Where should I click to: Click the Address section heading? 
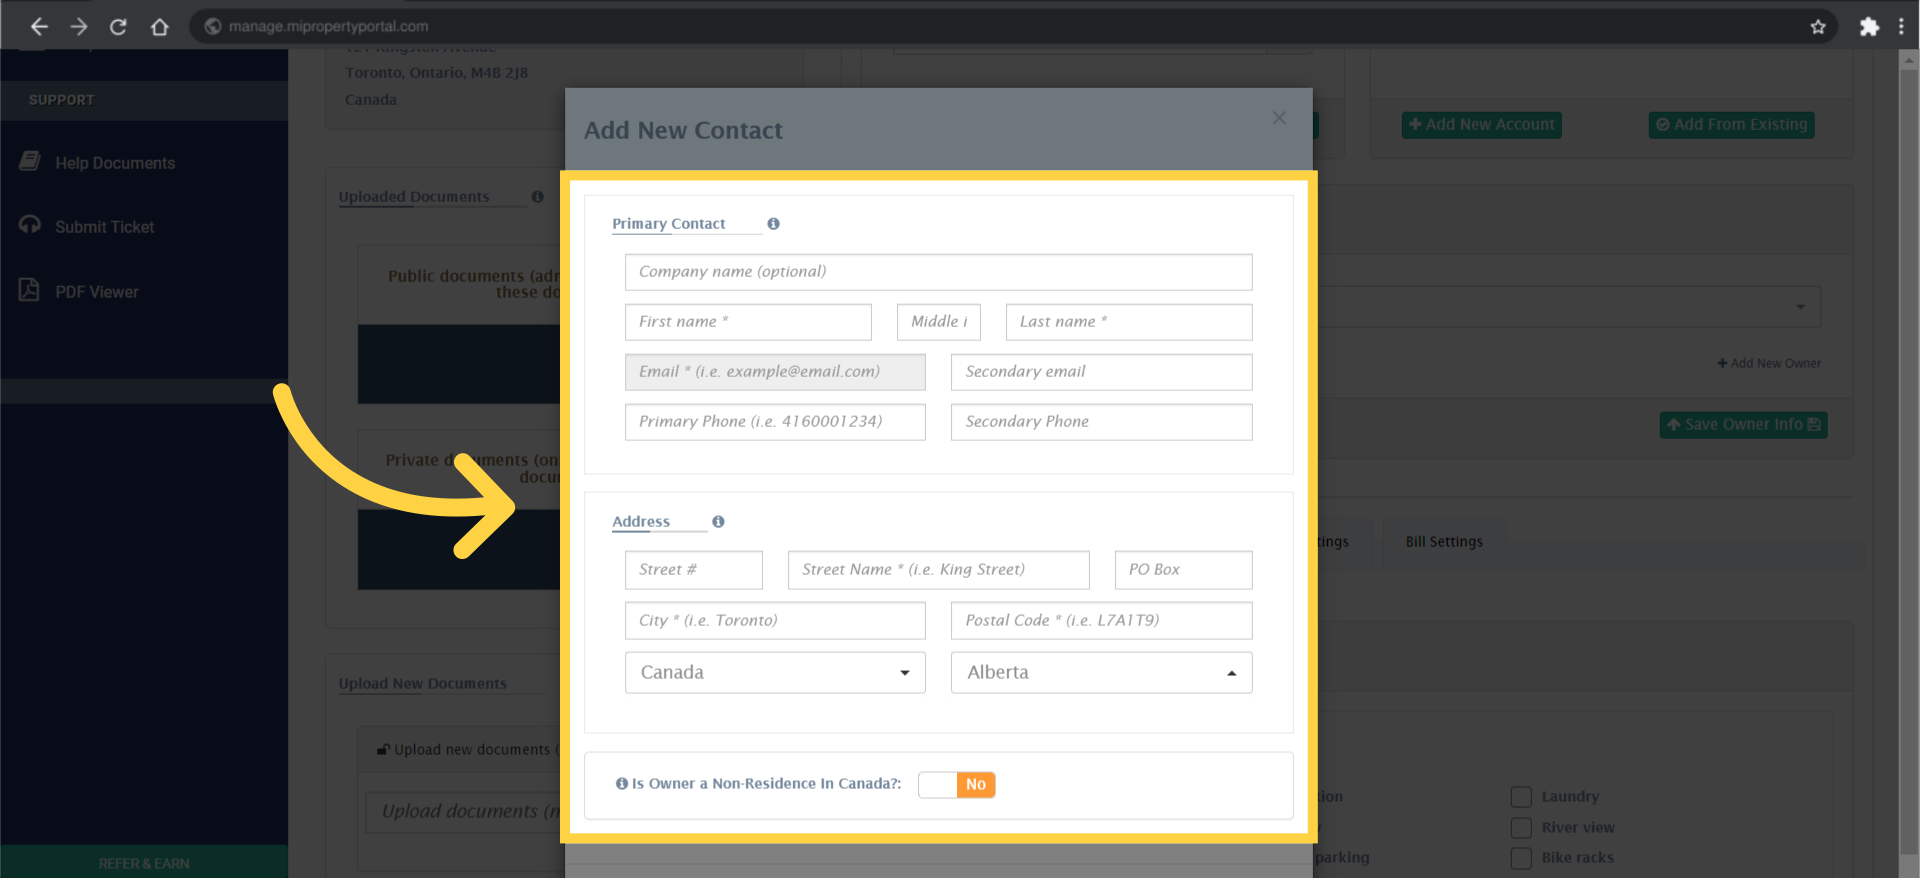pyautogui.click(x=641, y=522)
